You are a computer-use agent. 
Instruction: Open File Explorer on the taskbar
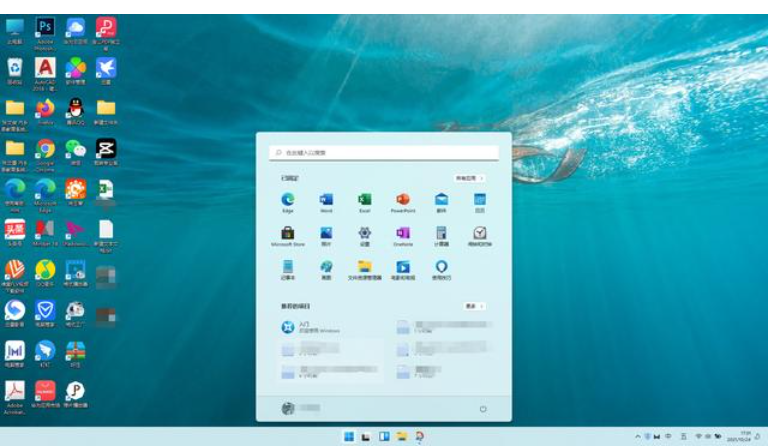pyautogui.click(x=402, y=437)
